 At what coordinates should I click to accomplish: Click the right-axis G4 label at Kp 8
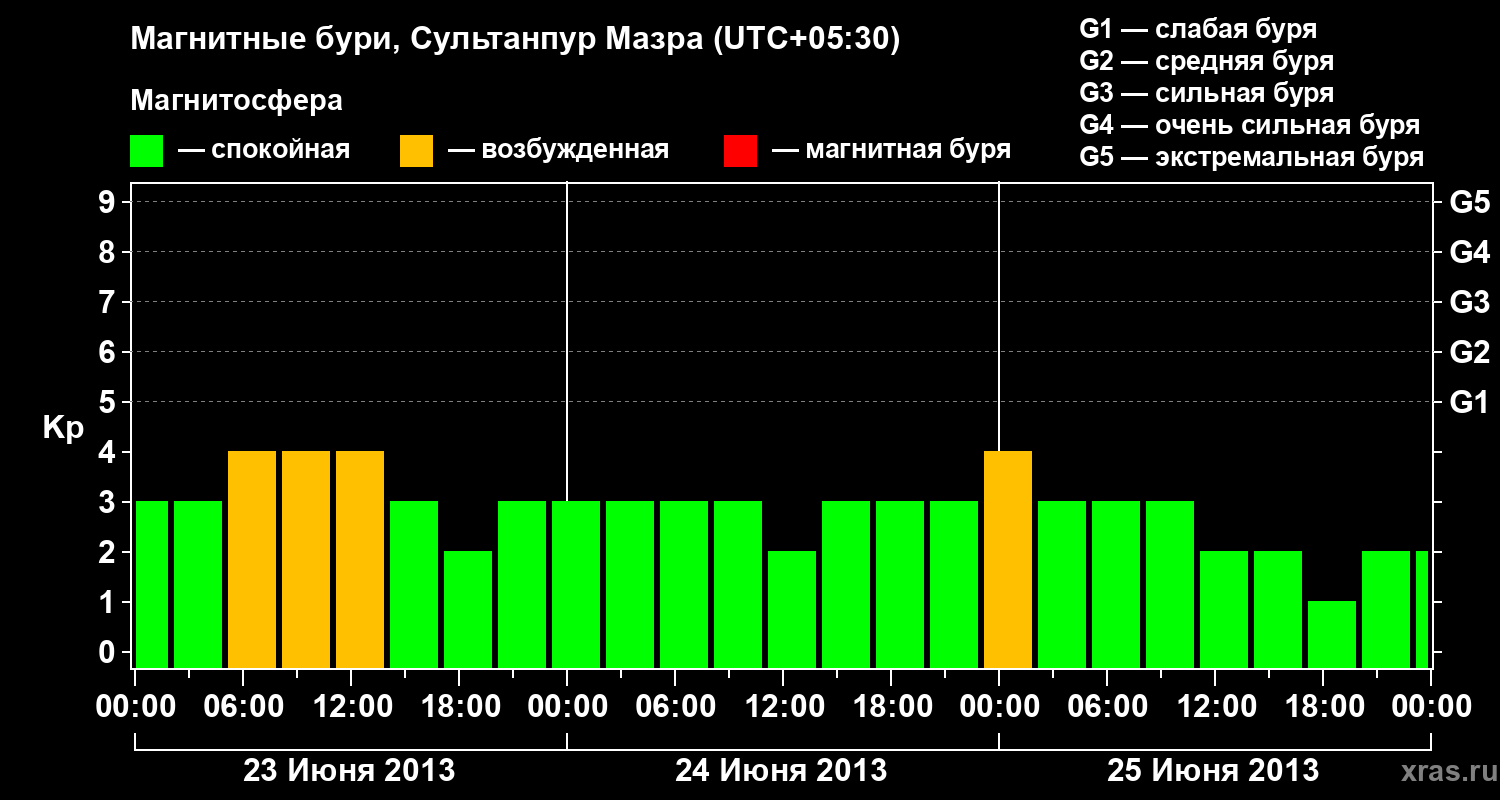pos(1469,252)
